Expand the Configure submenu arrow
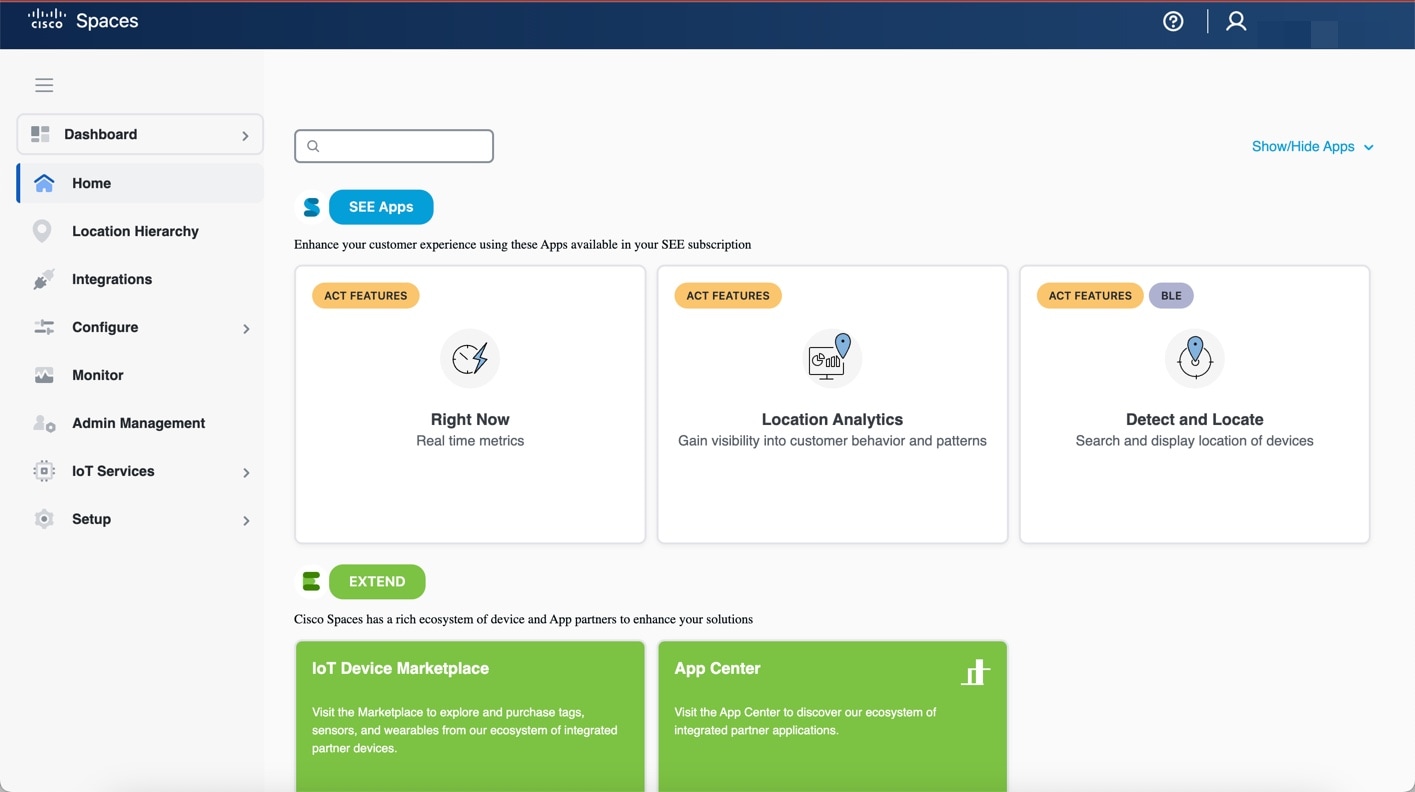Screen dimensions: 1415x792 (246, 328)
